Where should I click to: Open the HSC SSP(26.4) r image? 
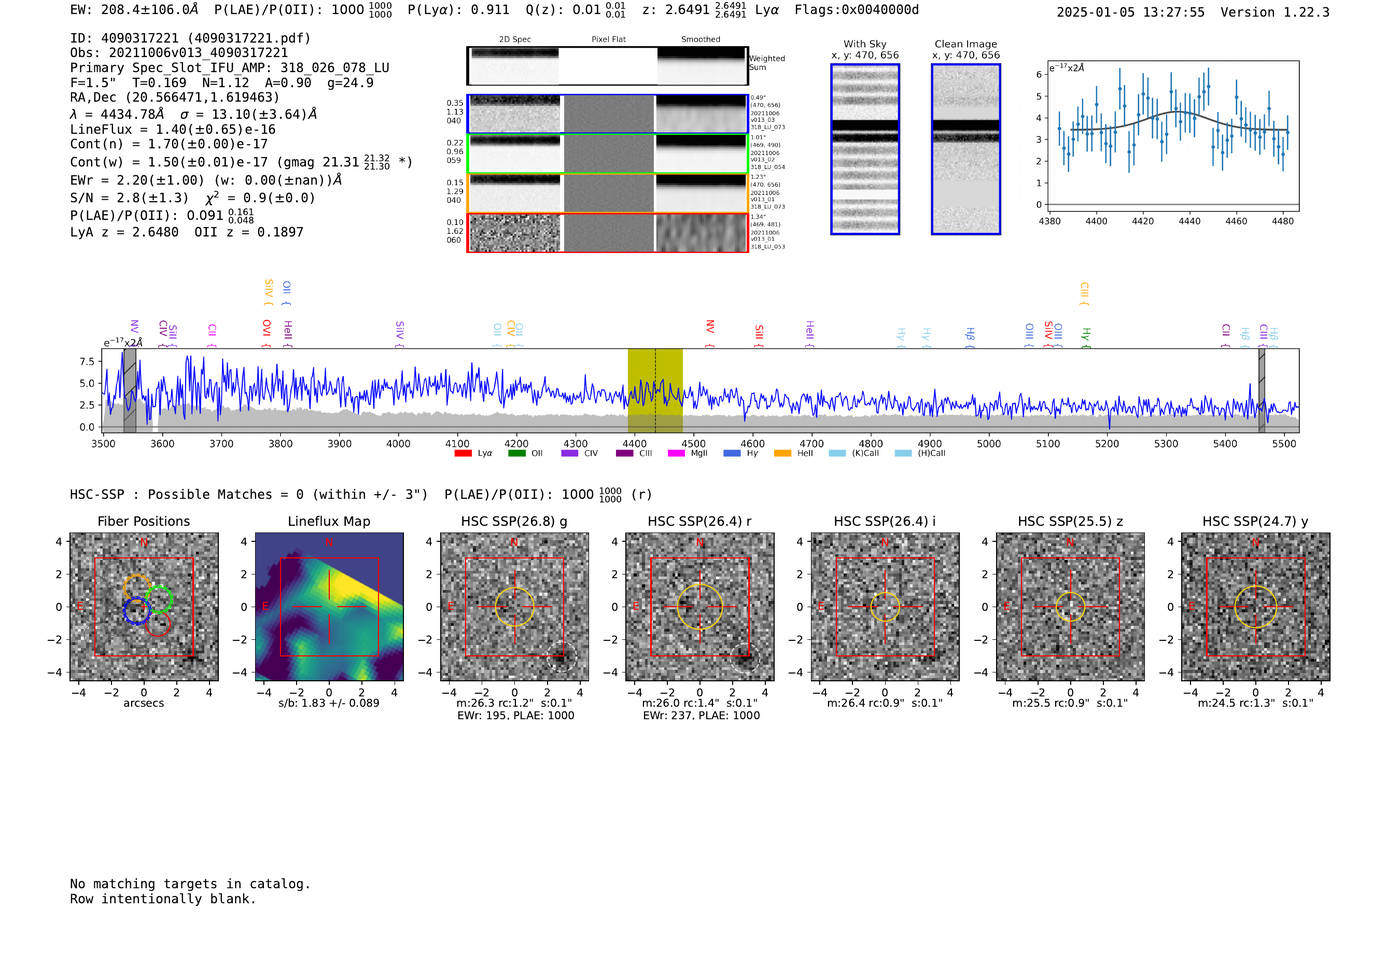point(700,607)
